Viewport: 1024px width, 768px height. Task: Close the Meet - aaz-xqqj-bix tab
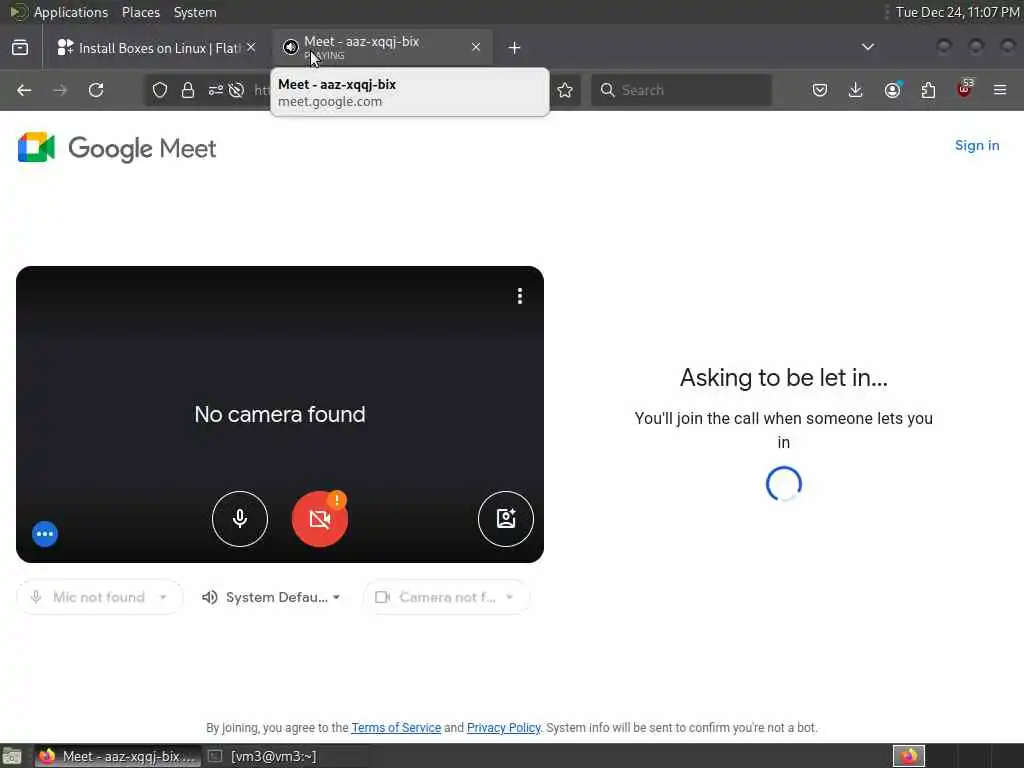coord(476,47)
